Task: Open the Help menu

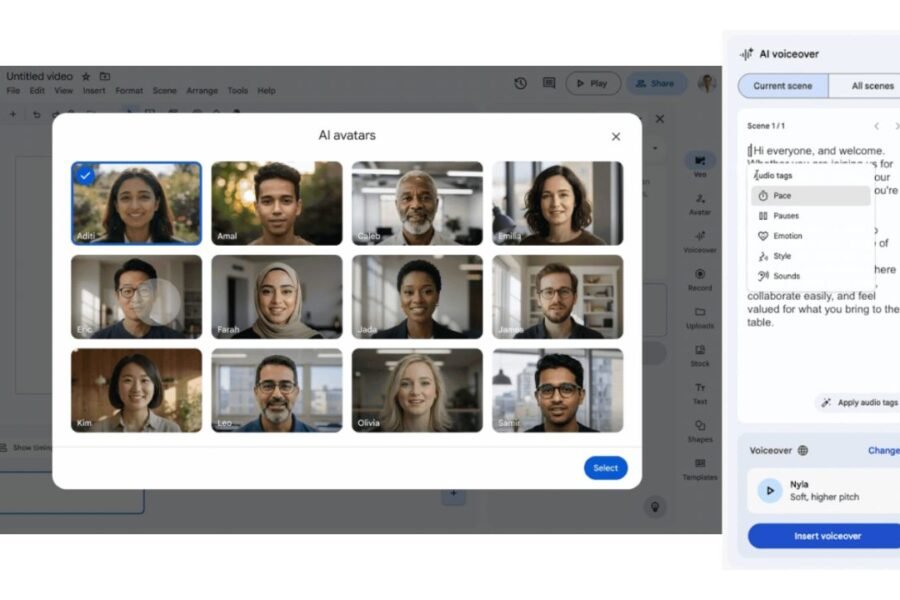Action: [266, 91]
